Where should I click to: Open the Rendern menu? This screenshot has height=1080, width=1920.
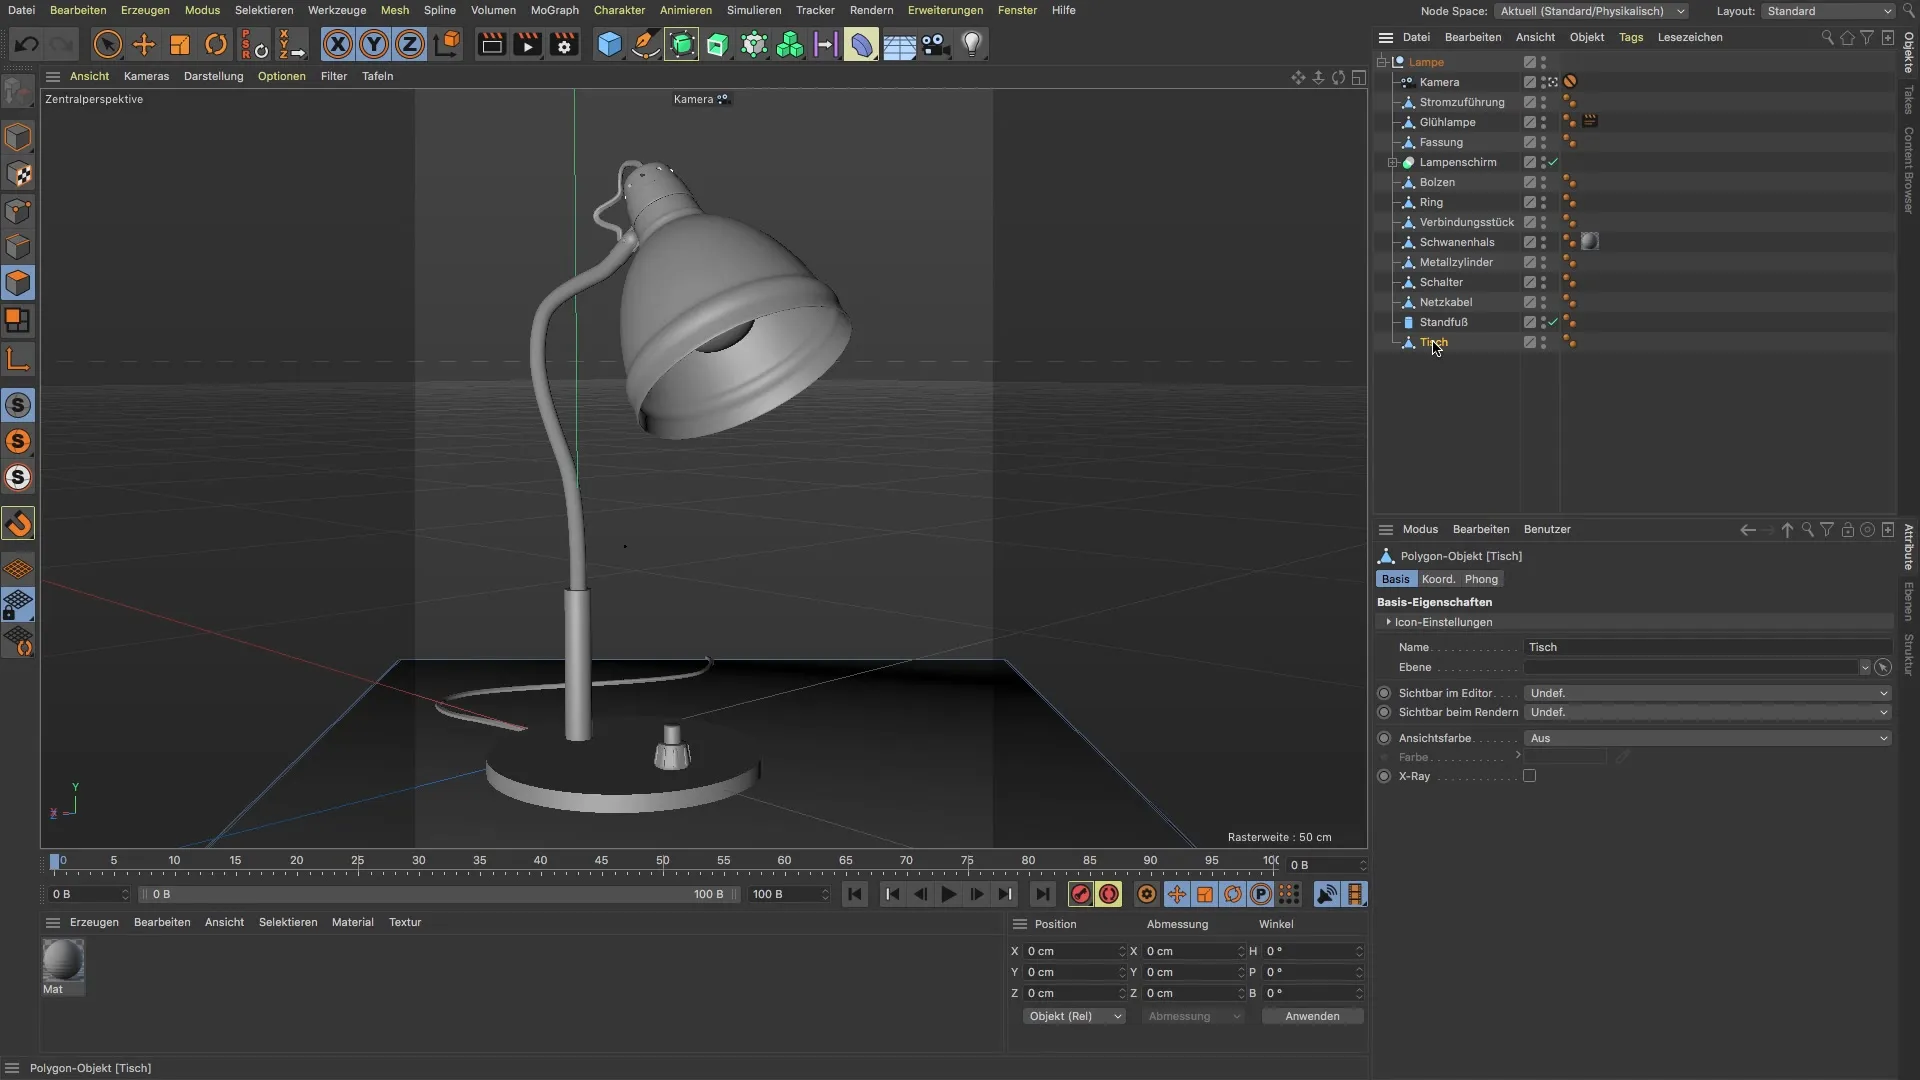871,10
